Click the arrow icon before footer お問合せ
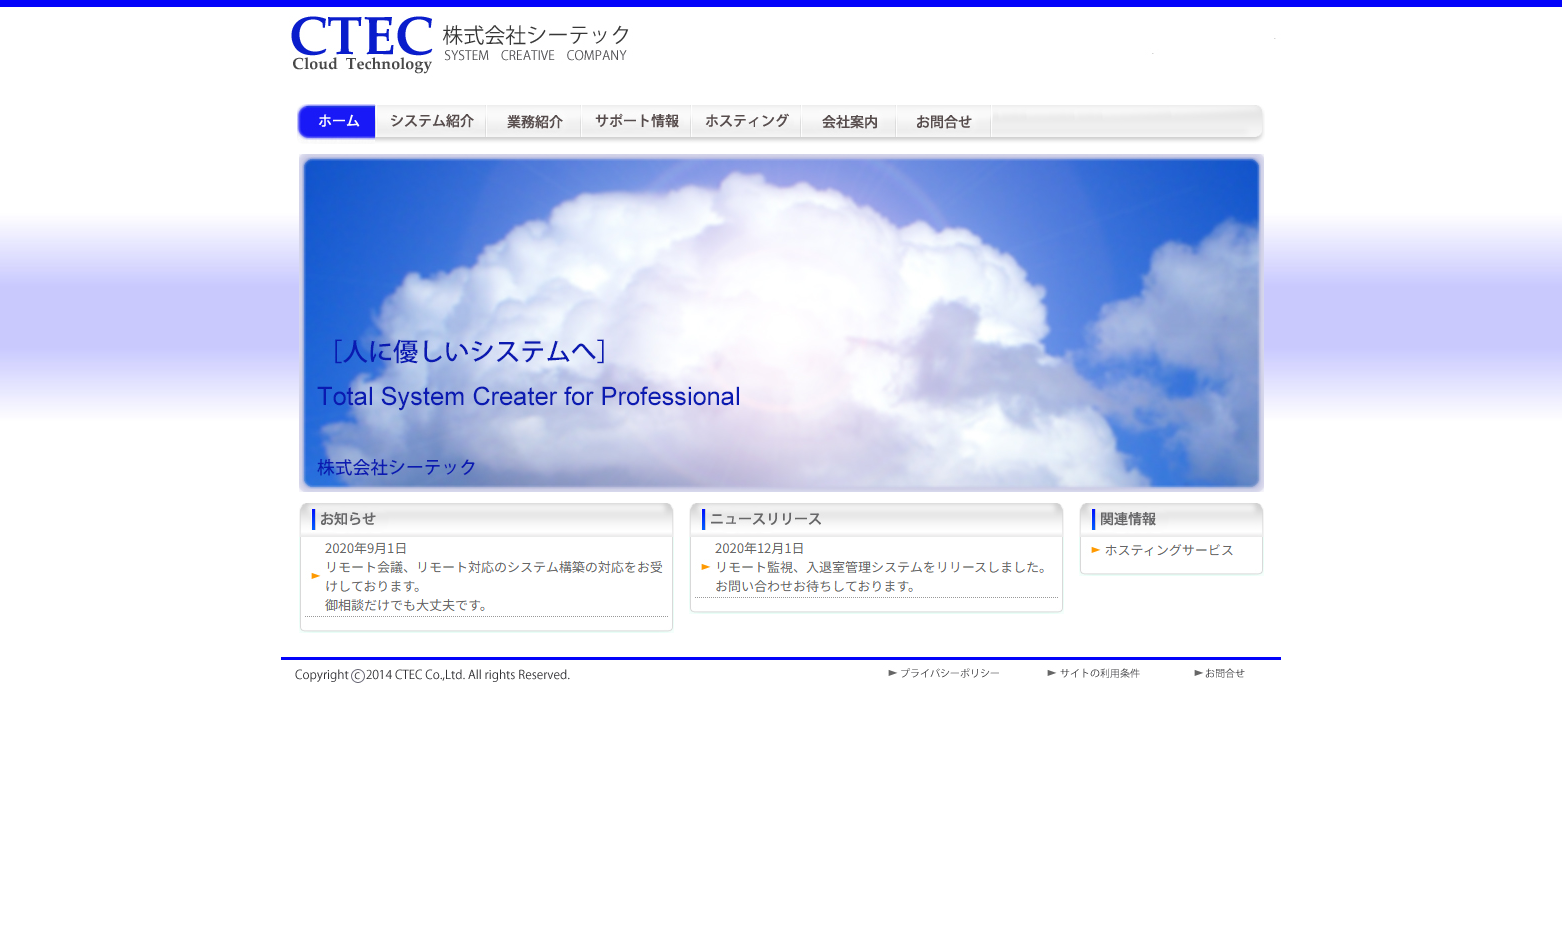Image resolution: width=1562 pixels, height=932 pixels. [x=1198, y=673]
